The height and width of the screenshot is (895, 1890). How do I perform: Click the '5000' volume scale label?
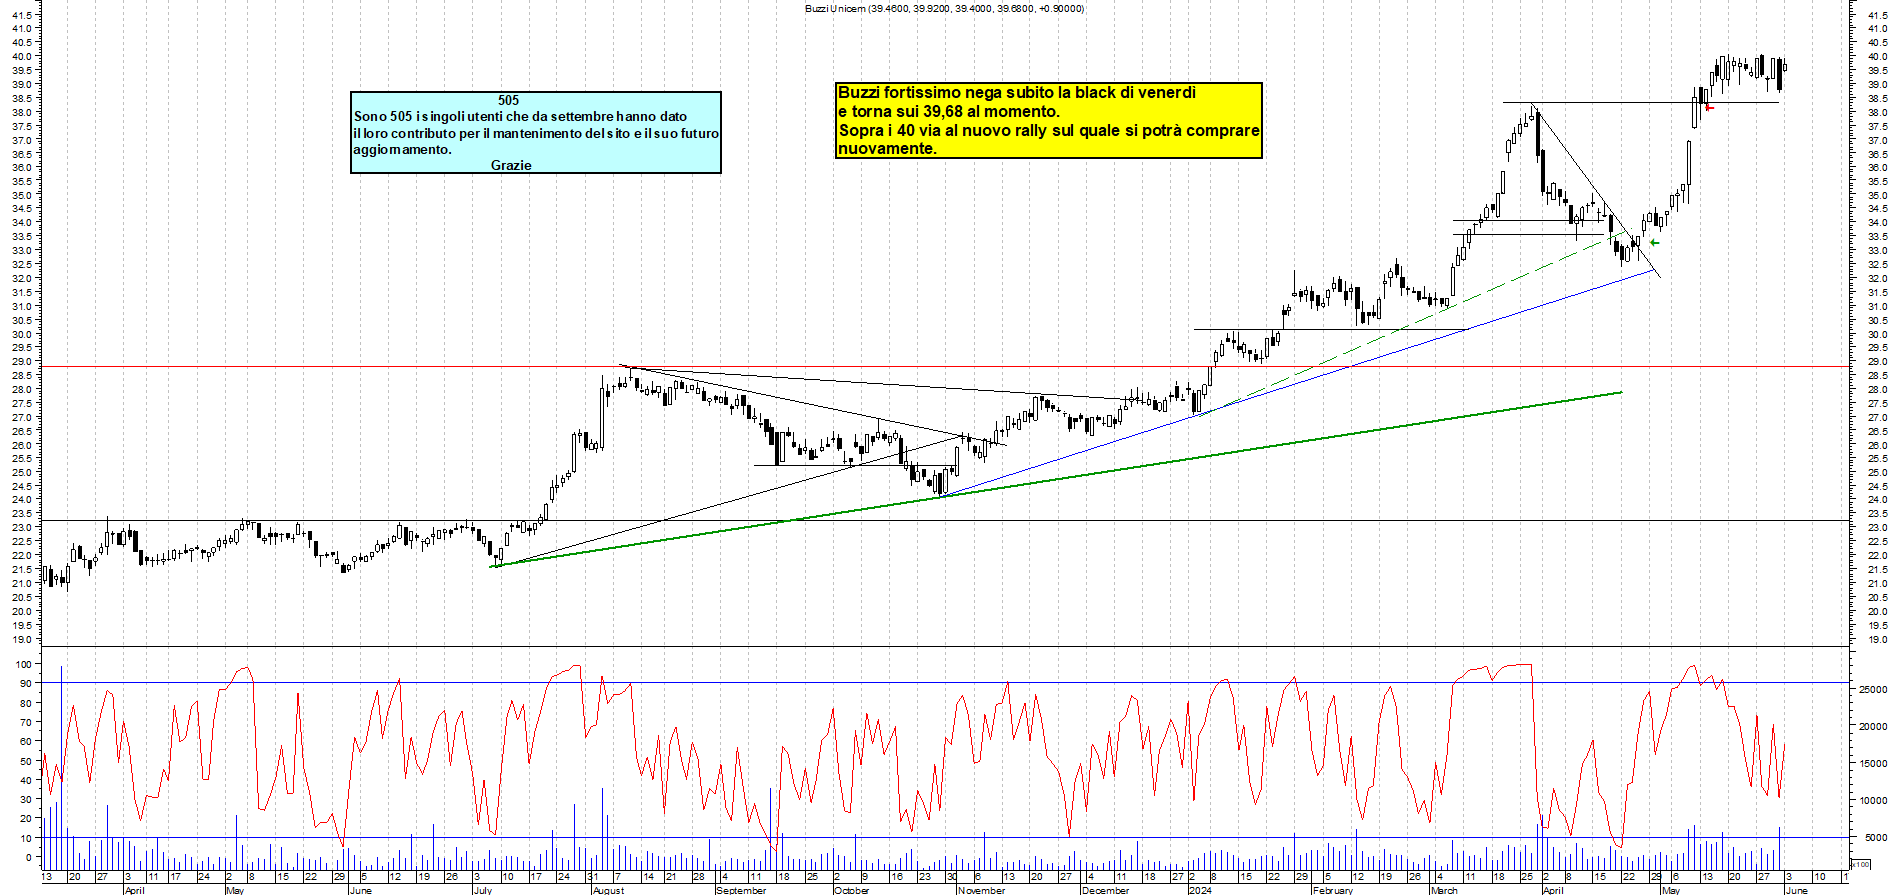pyautogui.click(x=1875, y=838)
